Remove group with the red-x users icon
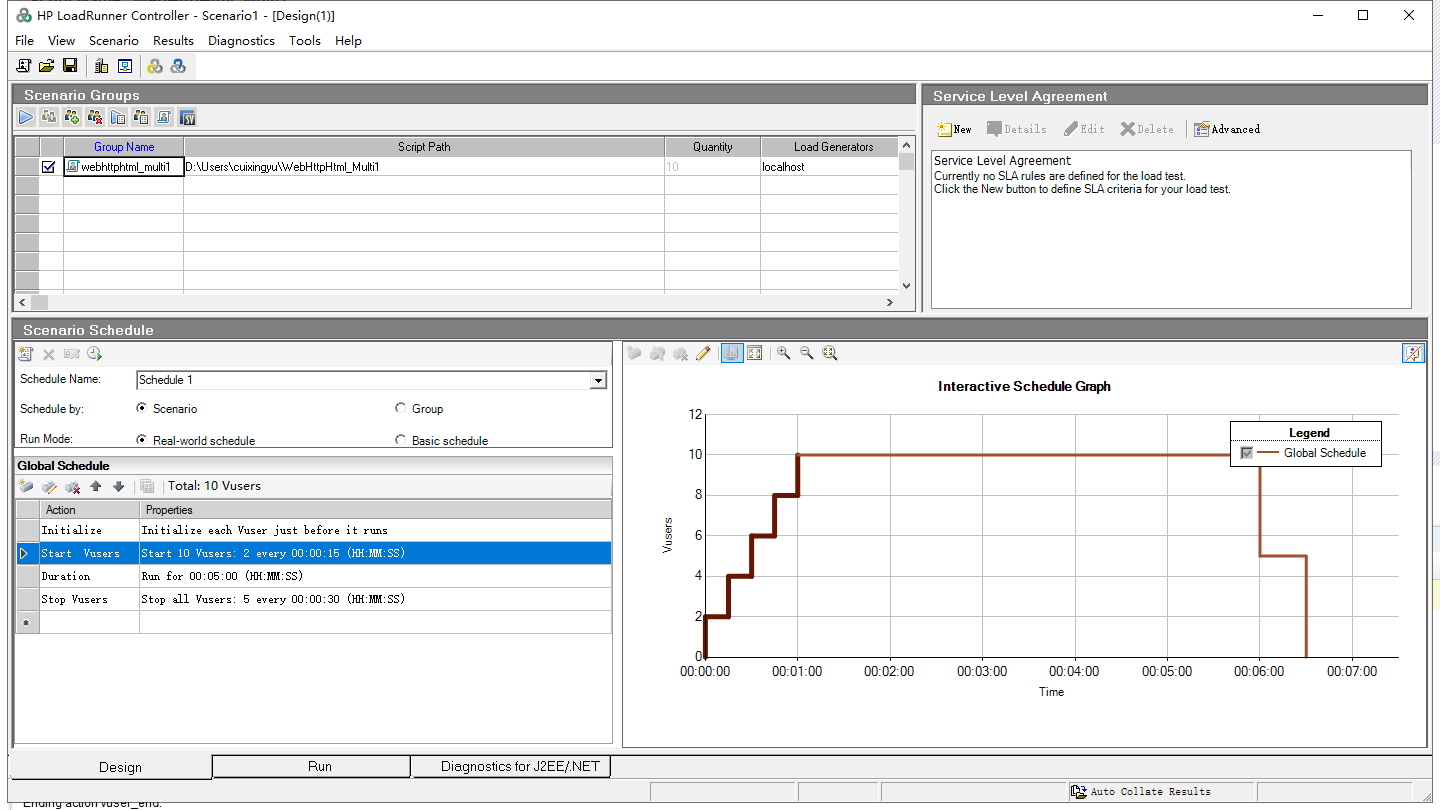1440x810 pixels. point(95,117)
